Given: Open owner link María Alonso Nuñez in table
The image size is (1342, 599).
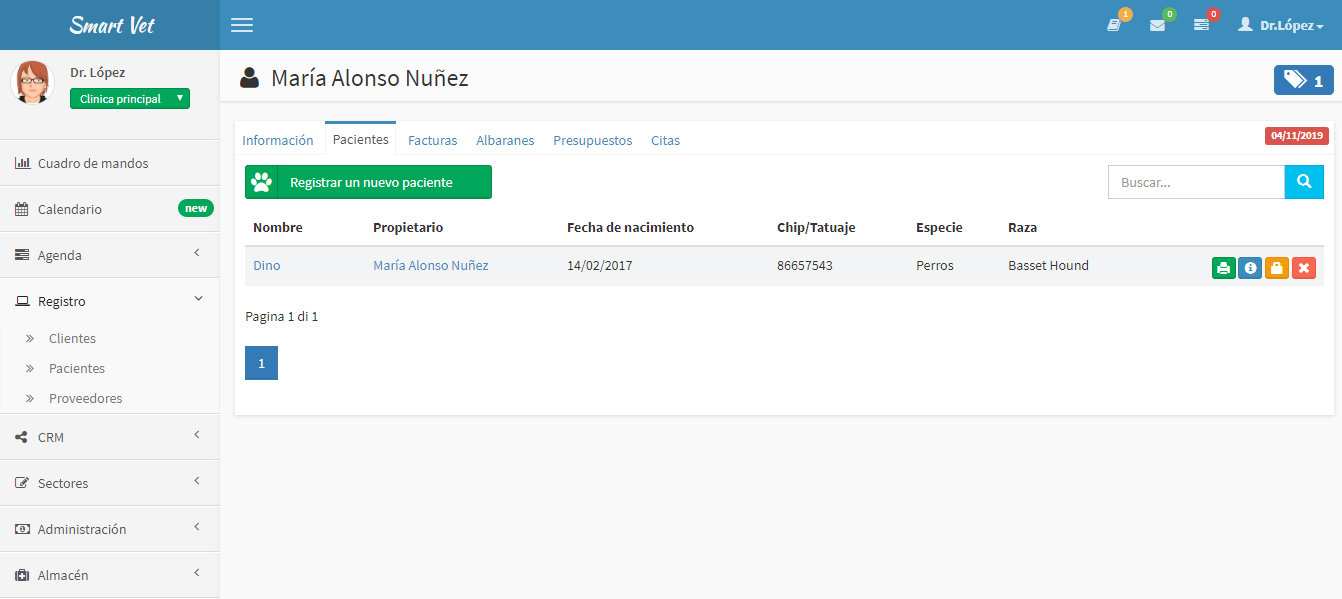Looking at the screenshot, I should coord(431,265).
